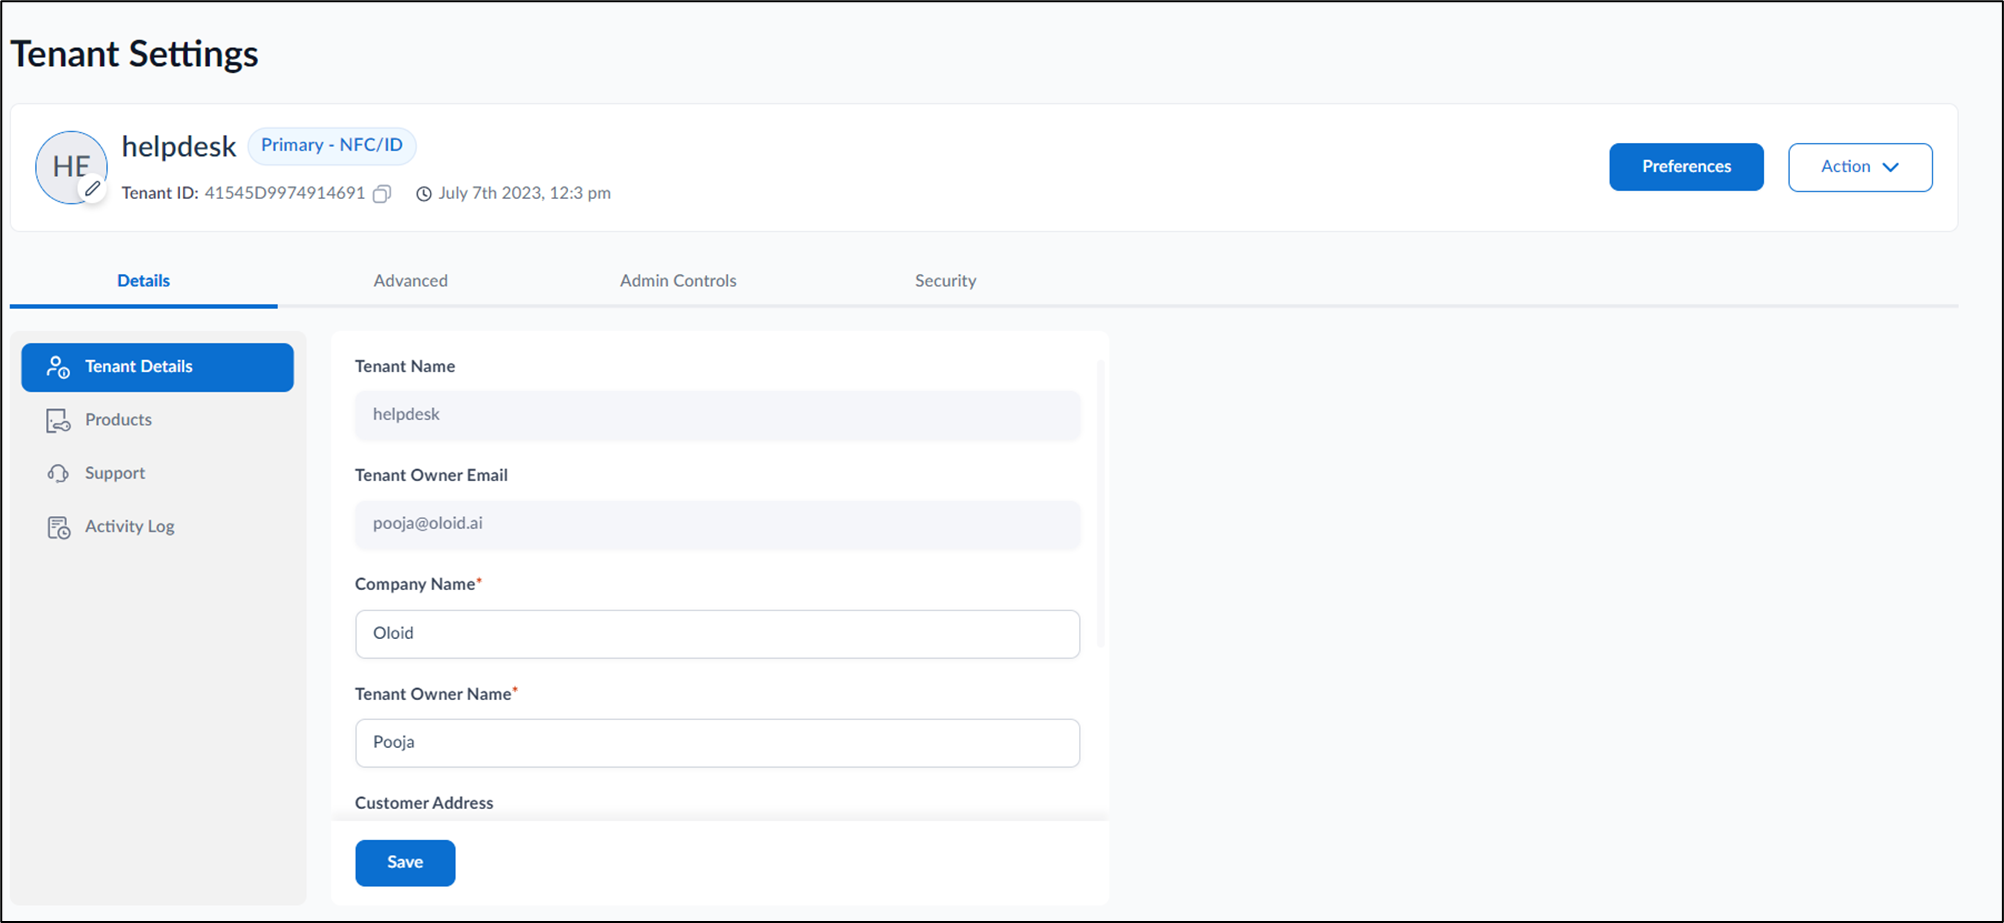The height and width of the screenshot is (923, 2004).
Task: Click the Support headset icon
Action: click(58, 473)
